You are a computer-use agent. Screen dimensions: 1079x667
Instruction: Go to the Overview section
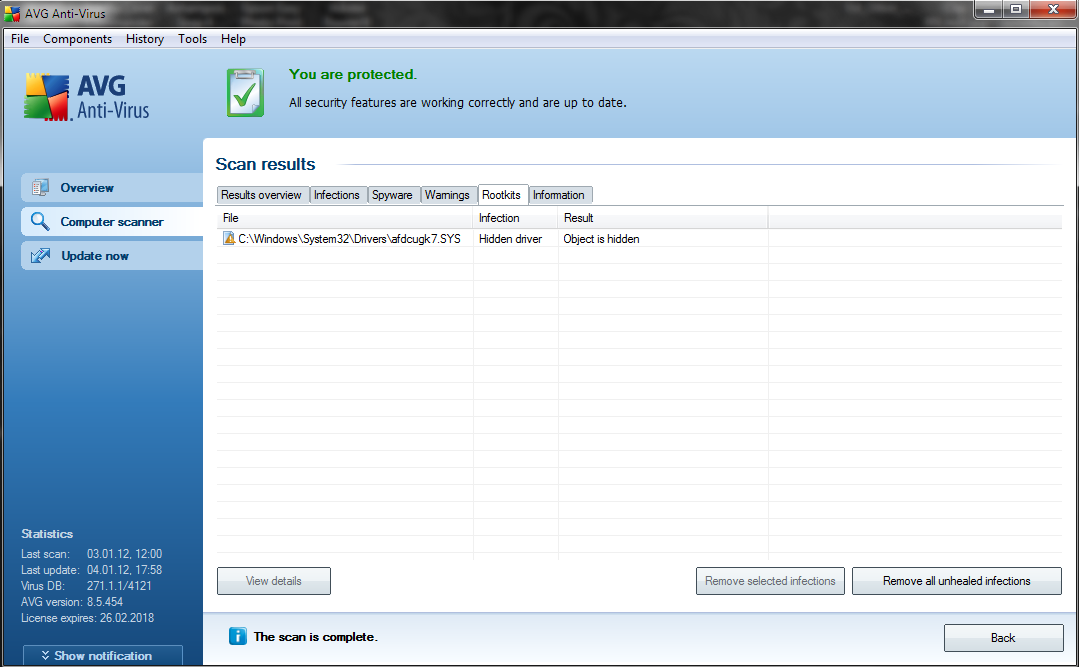coord(112,187)
